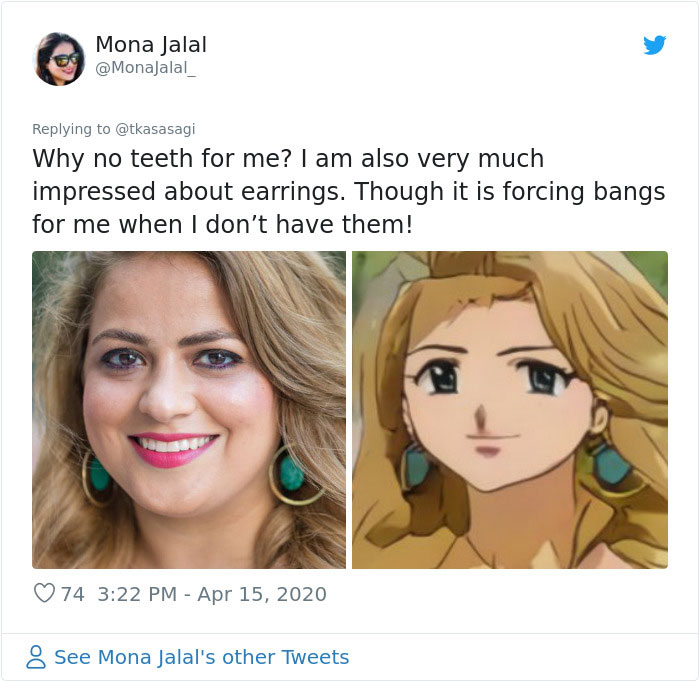Viewport: 700px width, 682px height.
Task: Click the blue Twitter bird logo
Action: coord(654,45)
